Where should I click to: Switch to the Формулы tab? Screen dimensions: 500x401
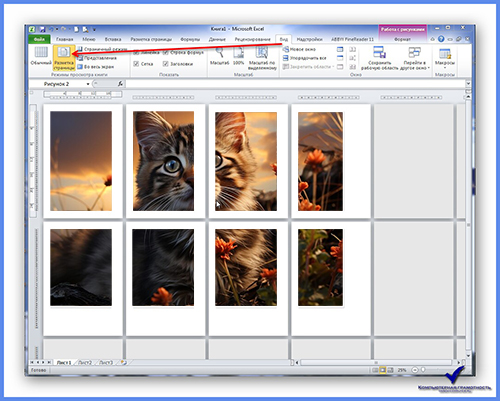[x=190, y=39]
